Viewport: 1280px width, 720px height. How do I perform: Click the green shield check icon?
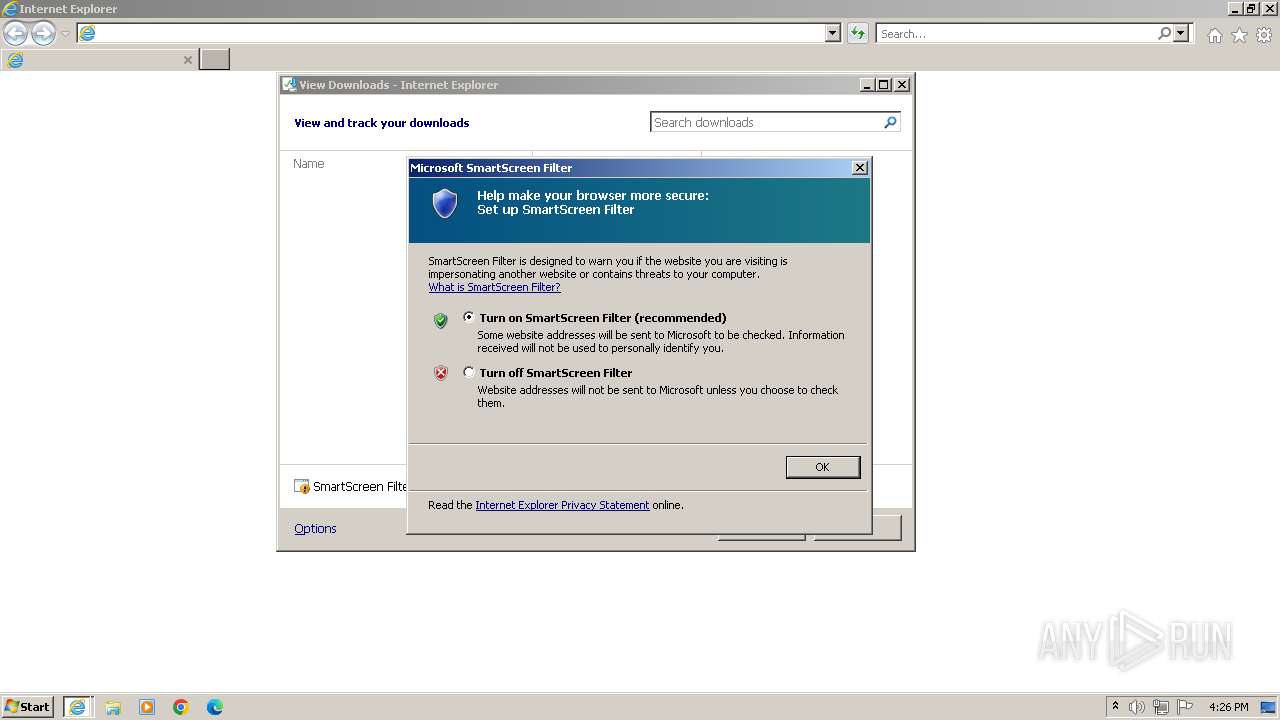(440, 320)
